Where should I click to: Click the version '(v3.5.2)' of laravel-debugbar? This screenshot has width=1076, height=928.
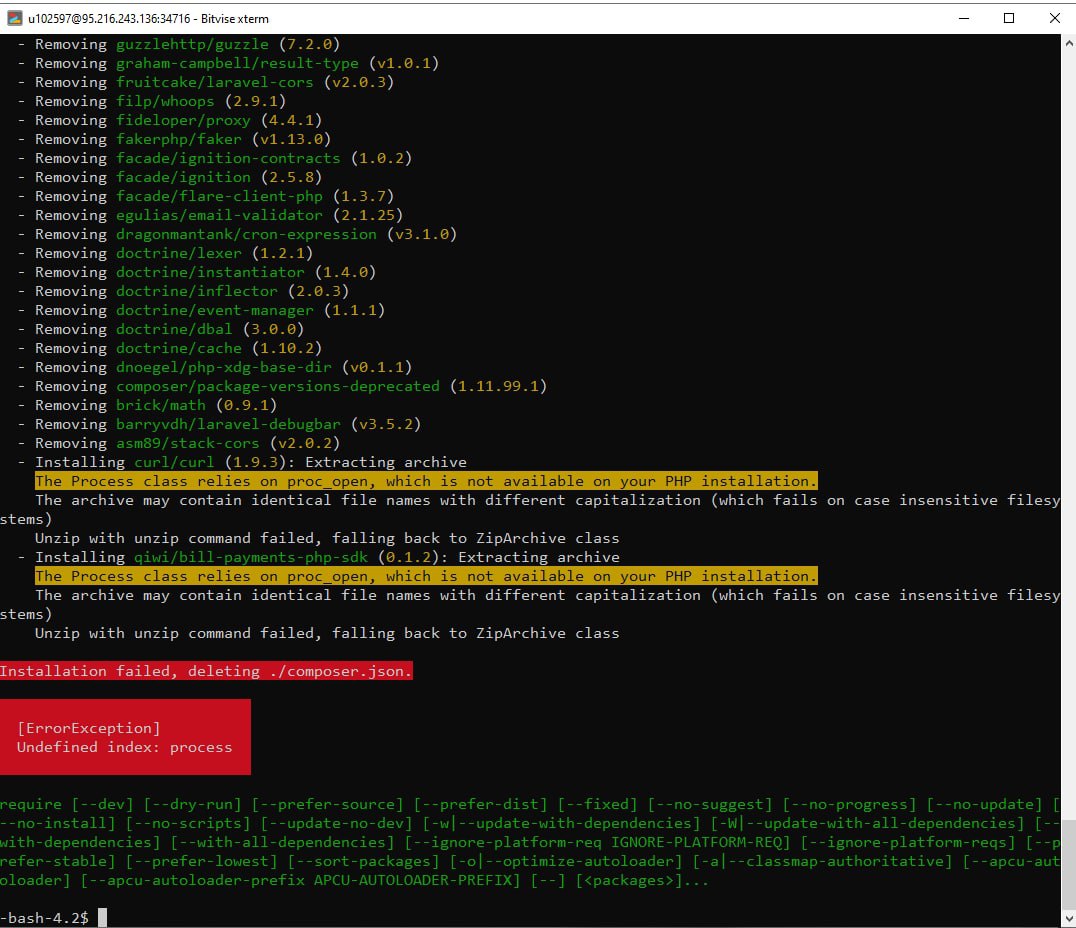tap(386, 424)
